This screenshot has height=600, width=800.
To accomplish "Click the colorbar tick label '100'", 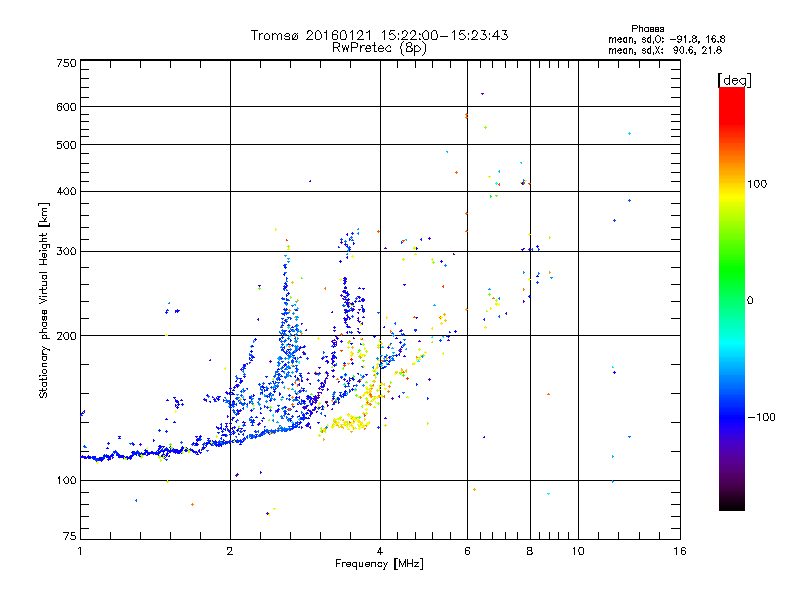I will click(x=757, y=184).
